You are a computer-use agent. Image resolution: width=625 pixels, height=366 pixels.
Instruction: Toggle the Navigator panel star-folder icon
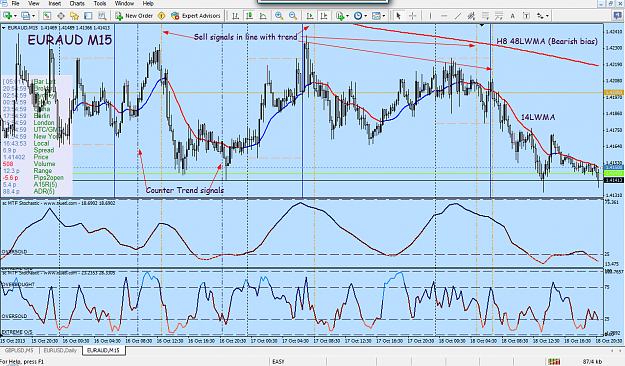[x=74, y=16]
